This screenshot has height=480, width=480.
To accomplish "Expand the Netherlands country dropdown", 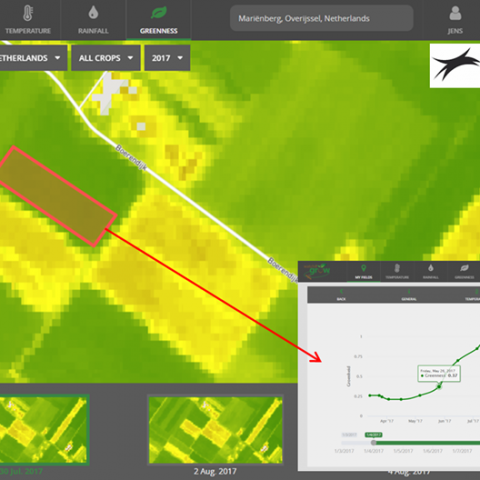I will tap(31, 58).
